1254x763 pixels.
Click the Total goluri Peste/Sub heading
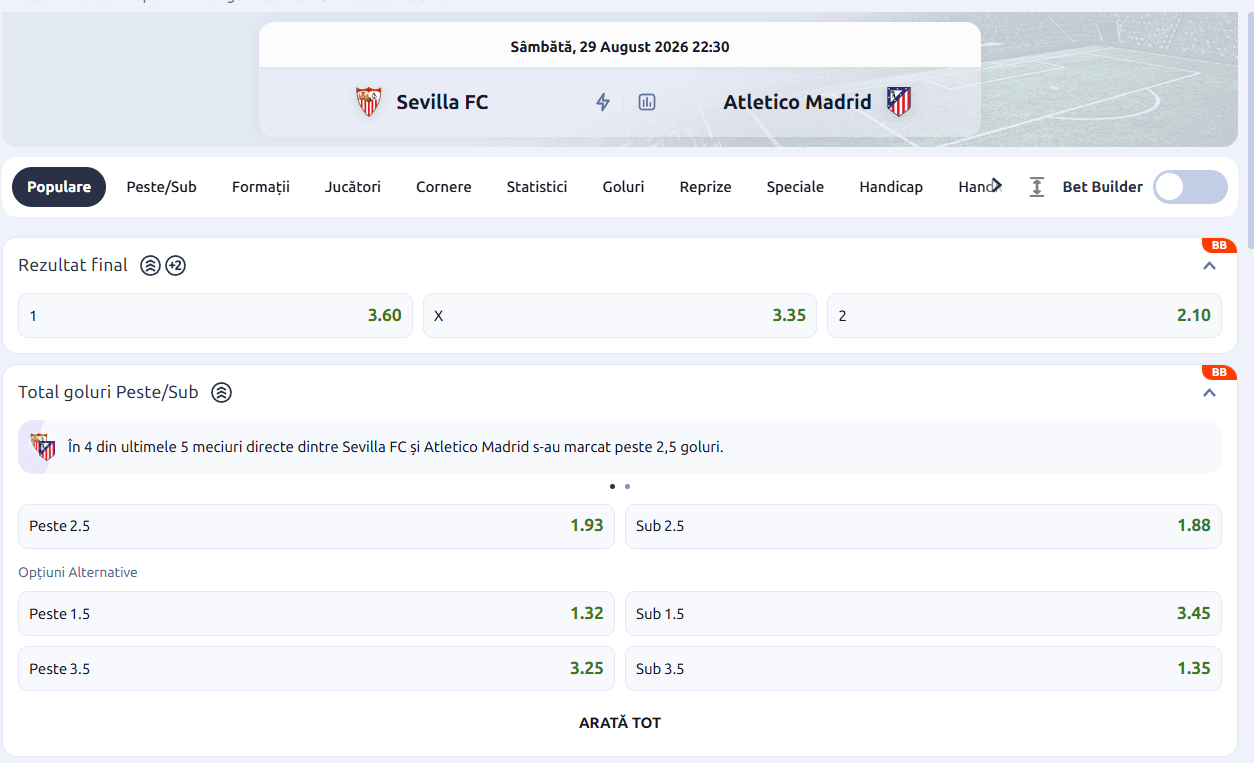108,393
